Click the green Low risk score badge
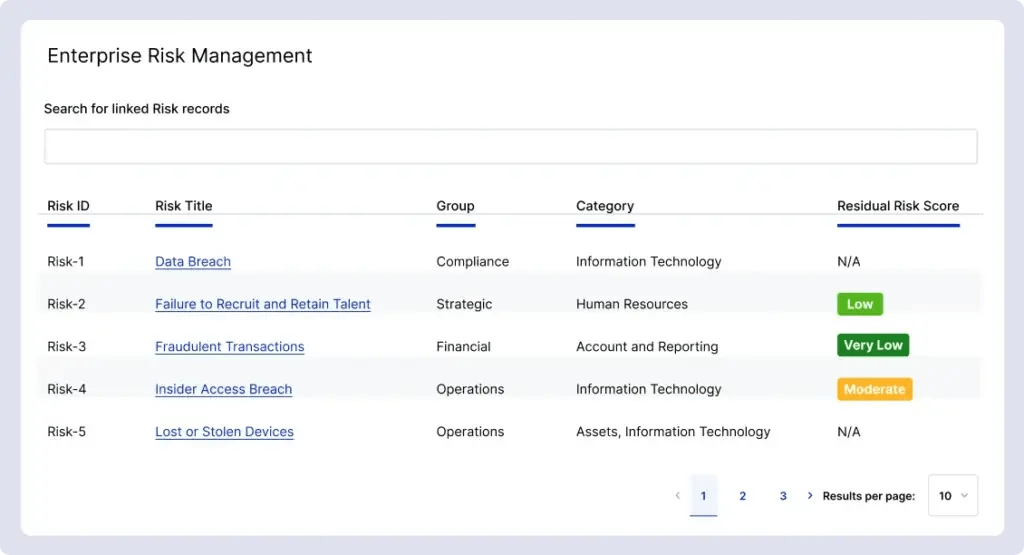Screen dimensions: 1024x555 click(859, 304)
